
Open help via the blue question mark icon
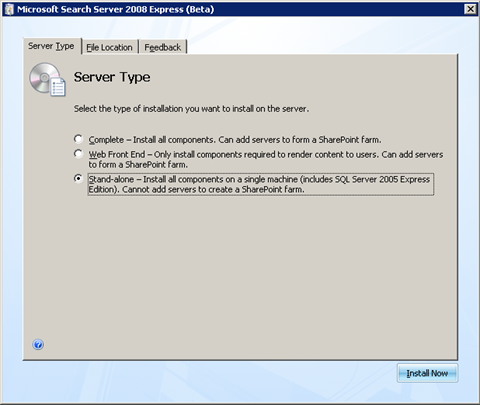pyautogui.click(x=38, y=344)
